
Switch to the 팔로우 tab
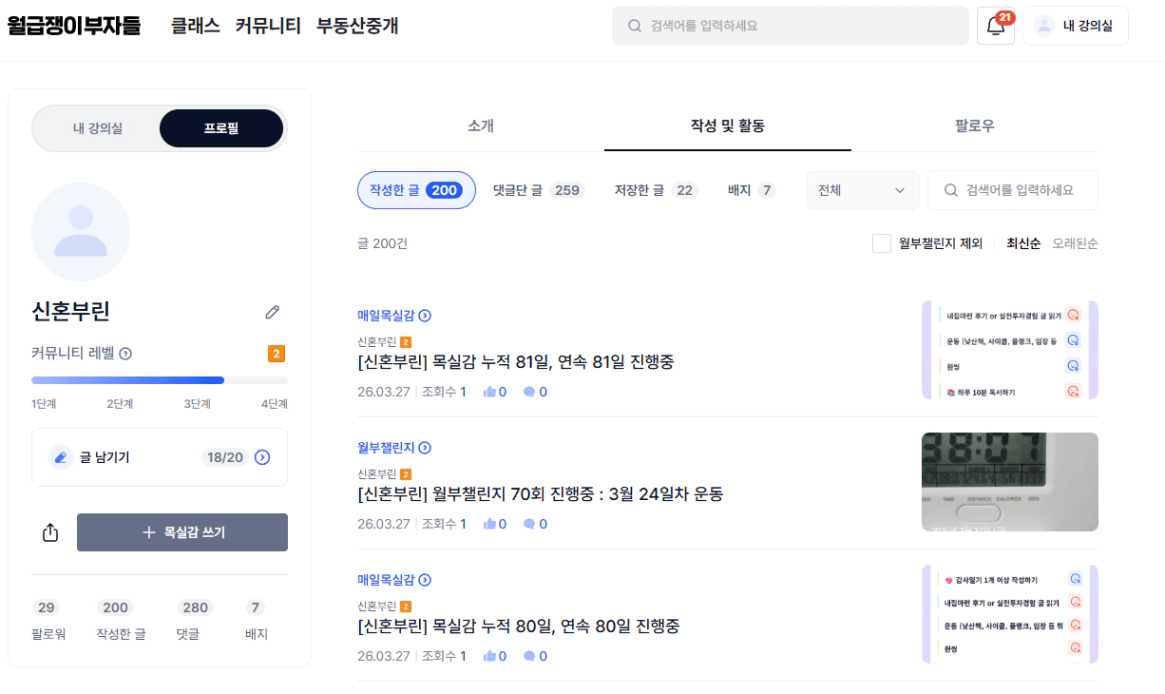974,126
